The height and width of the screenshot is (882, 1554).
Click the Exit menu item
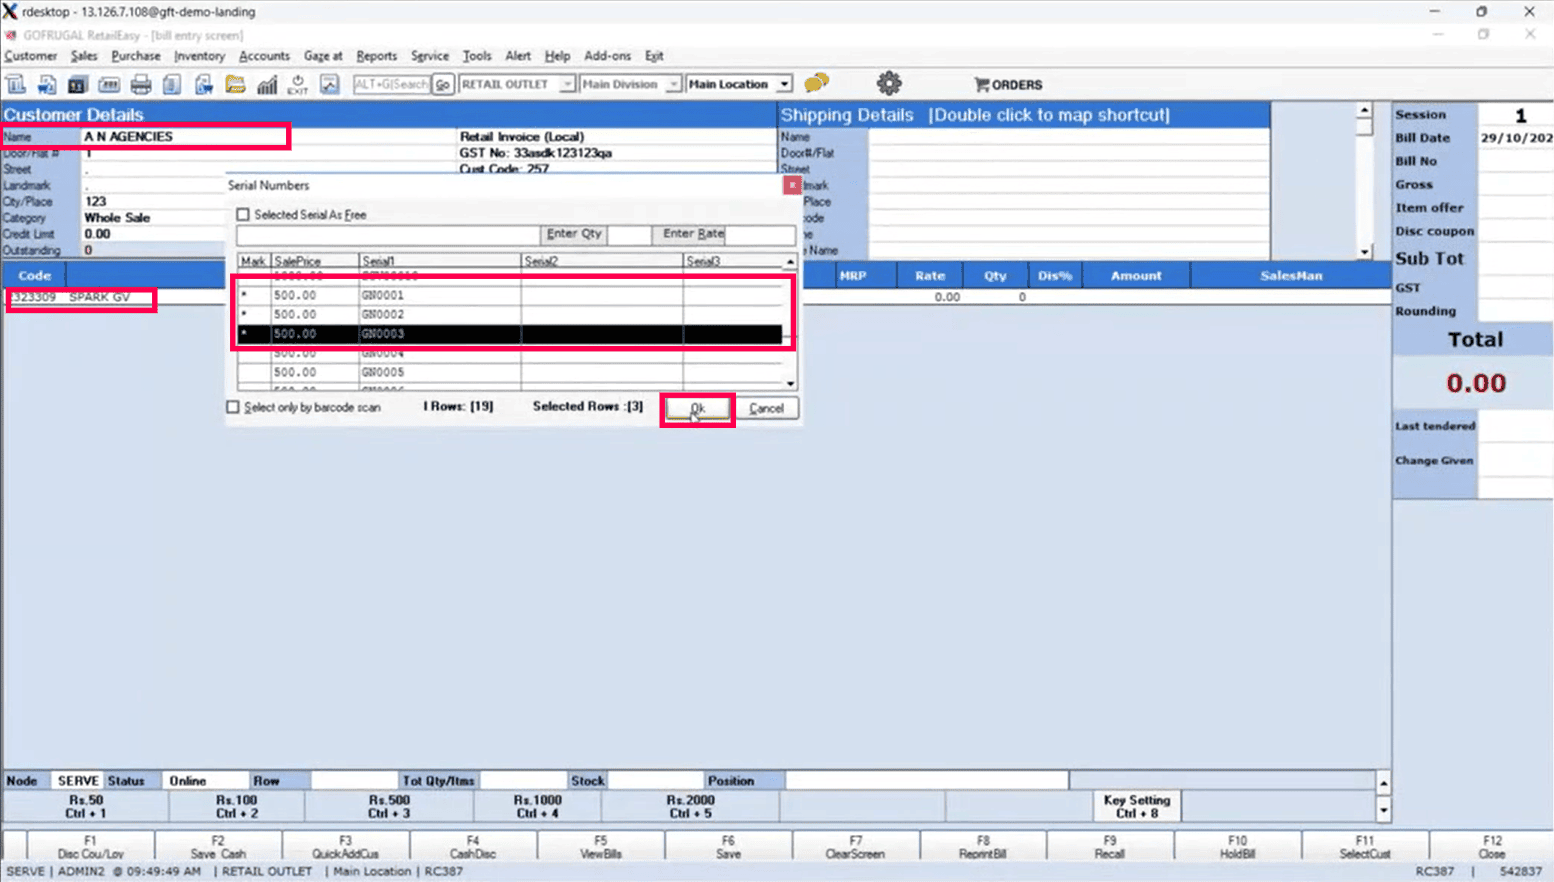click(654, 56)
